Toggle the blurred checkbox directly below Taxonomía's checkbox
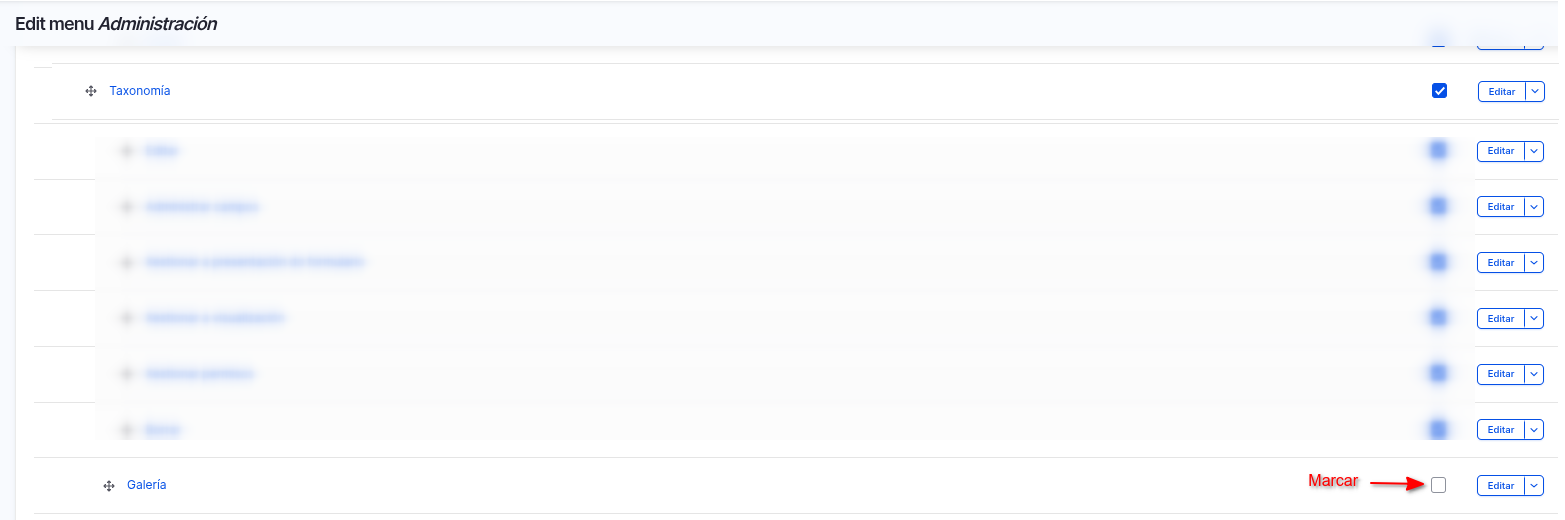 [x=1438, y=151]
